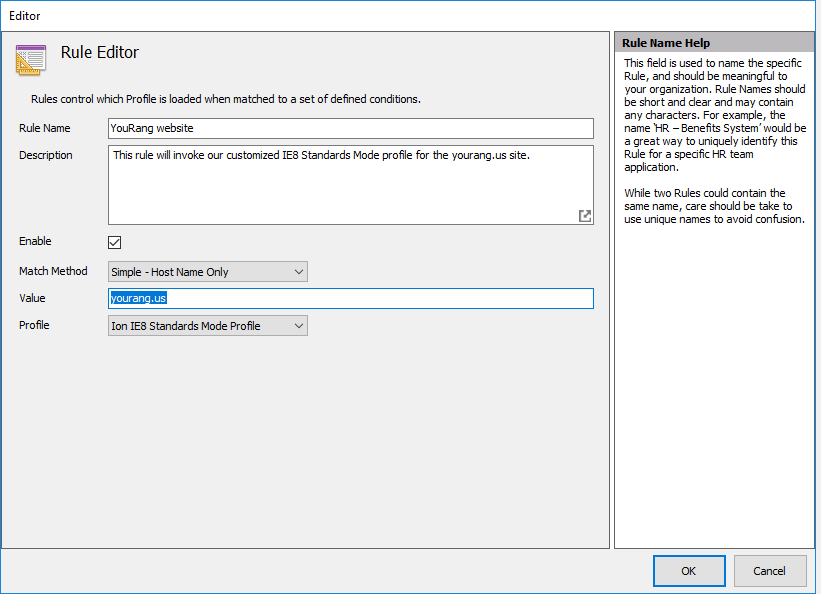Viewport: 821px width, 594px height.
Task: Click the Value label text
Action: [x=32, y=299]
